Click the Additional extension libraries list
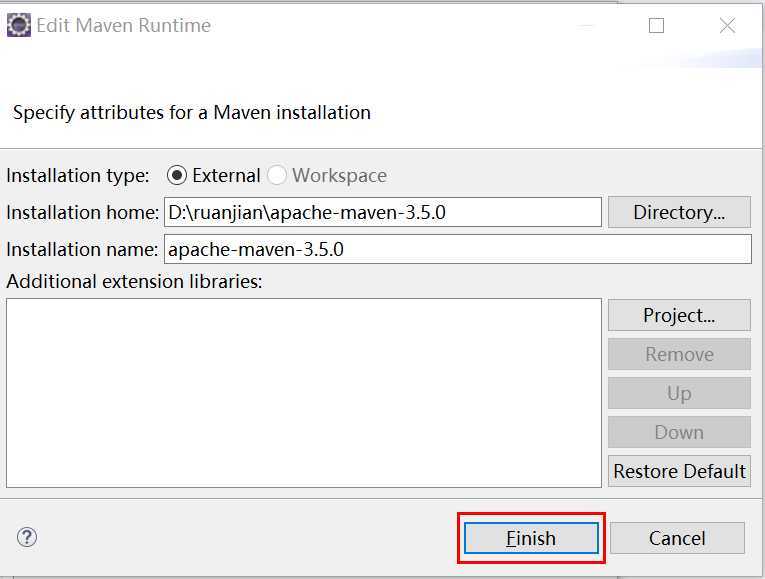The width and height of the screenshot is (765, 579). pos(304,393)
